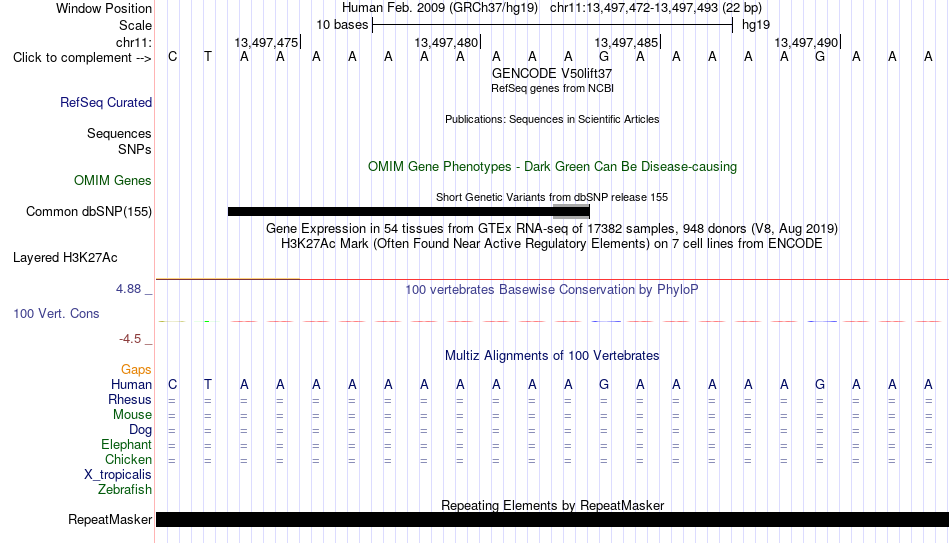Select the gray dbSNP variant segment

[571, 212]
